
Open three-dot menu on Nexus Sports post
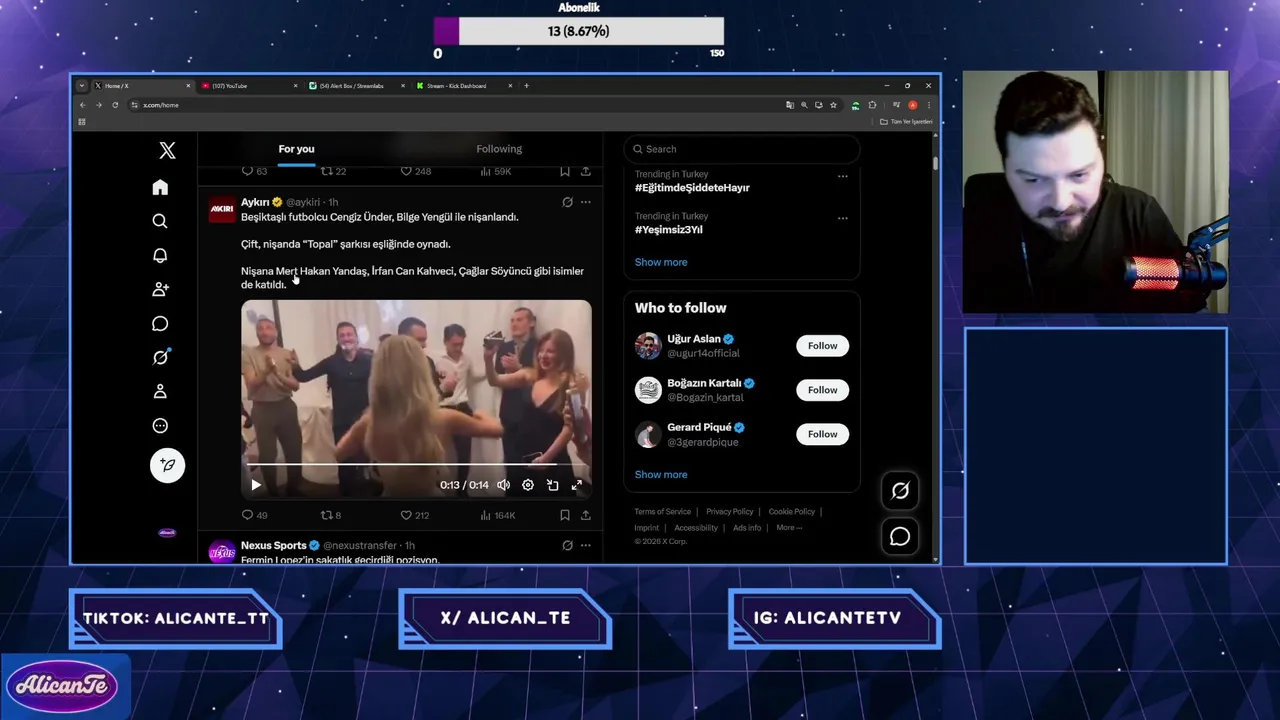tap(586, 545)
